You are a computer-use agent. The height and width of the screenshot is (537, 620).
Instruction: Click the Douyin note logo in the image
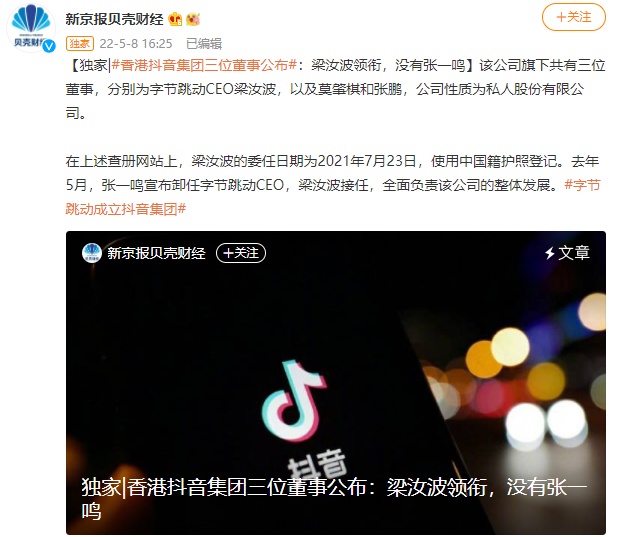click(295, 400)
